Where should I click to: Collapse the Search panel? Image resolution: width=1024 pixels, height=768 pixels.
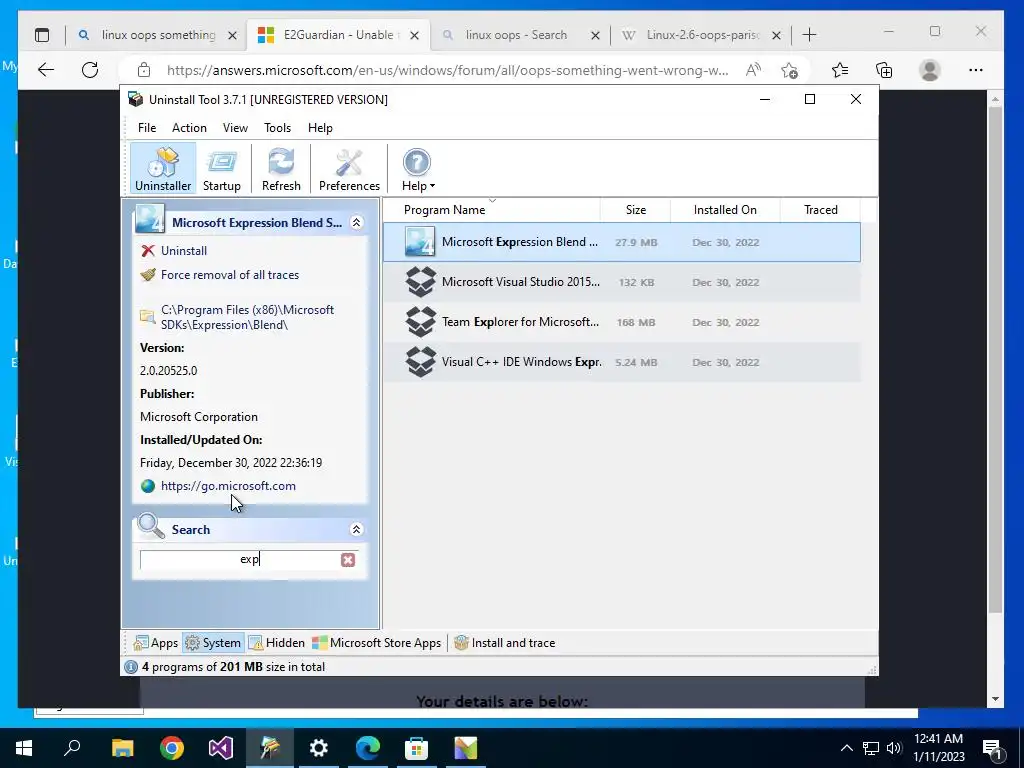(x=357, y=530)
